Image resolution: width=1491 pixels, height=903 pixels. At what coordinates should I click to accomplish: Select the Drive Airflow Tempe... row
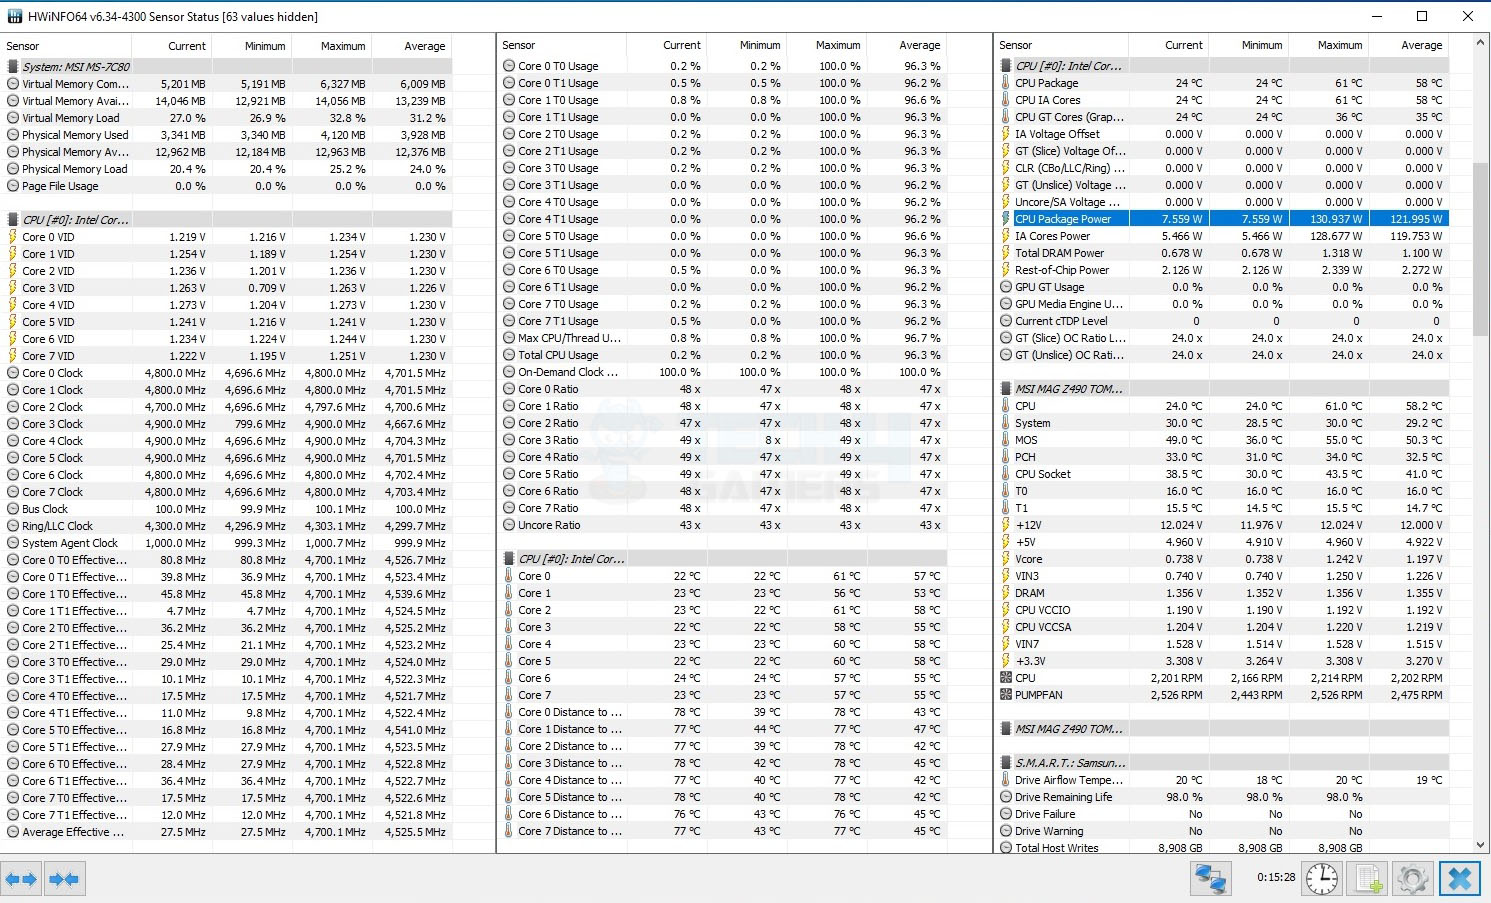click(x=1222, y=780)
